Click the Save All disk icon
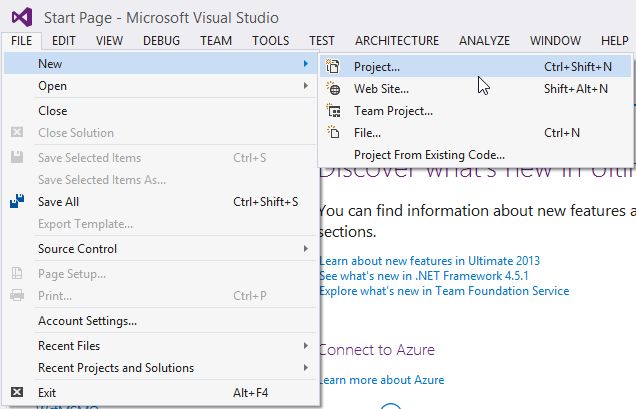 click(x=17, y=201)
